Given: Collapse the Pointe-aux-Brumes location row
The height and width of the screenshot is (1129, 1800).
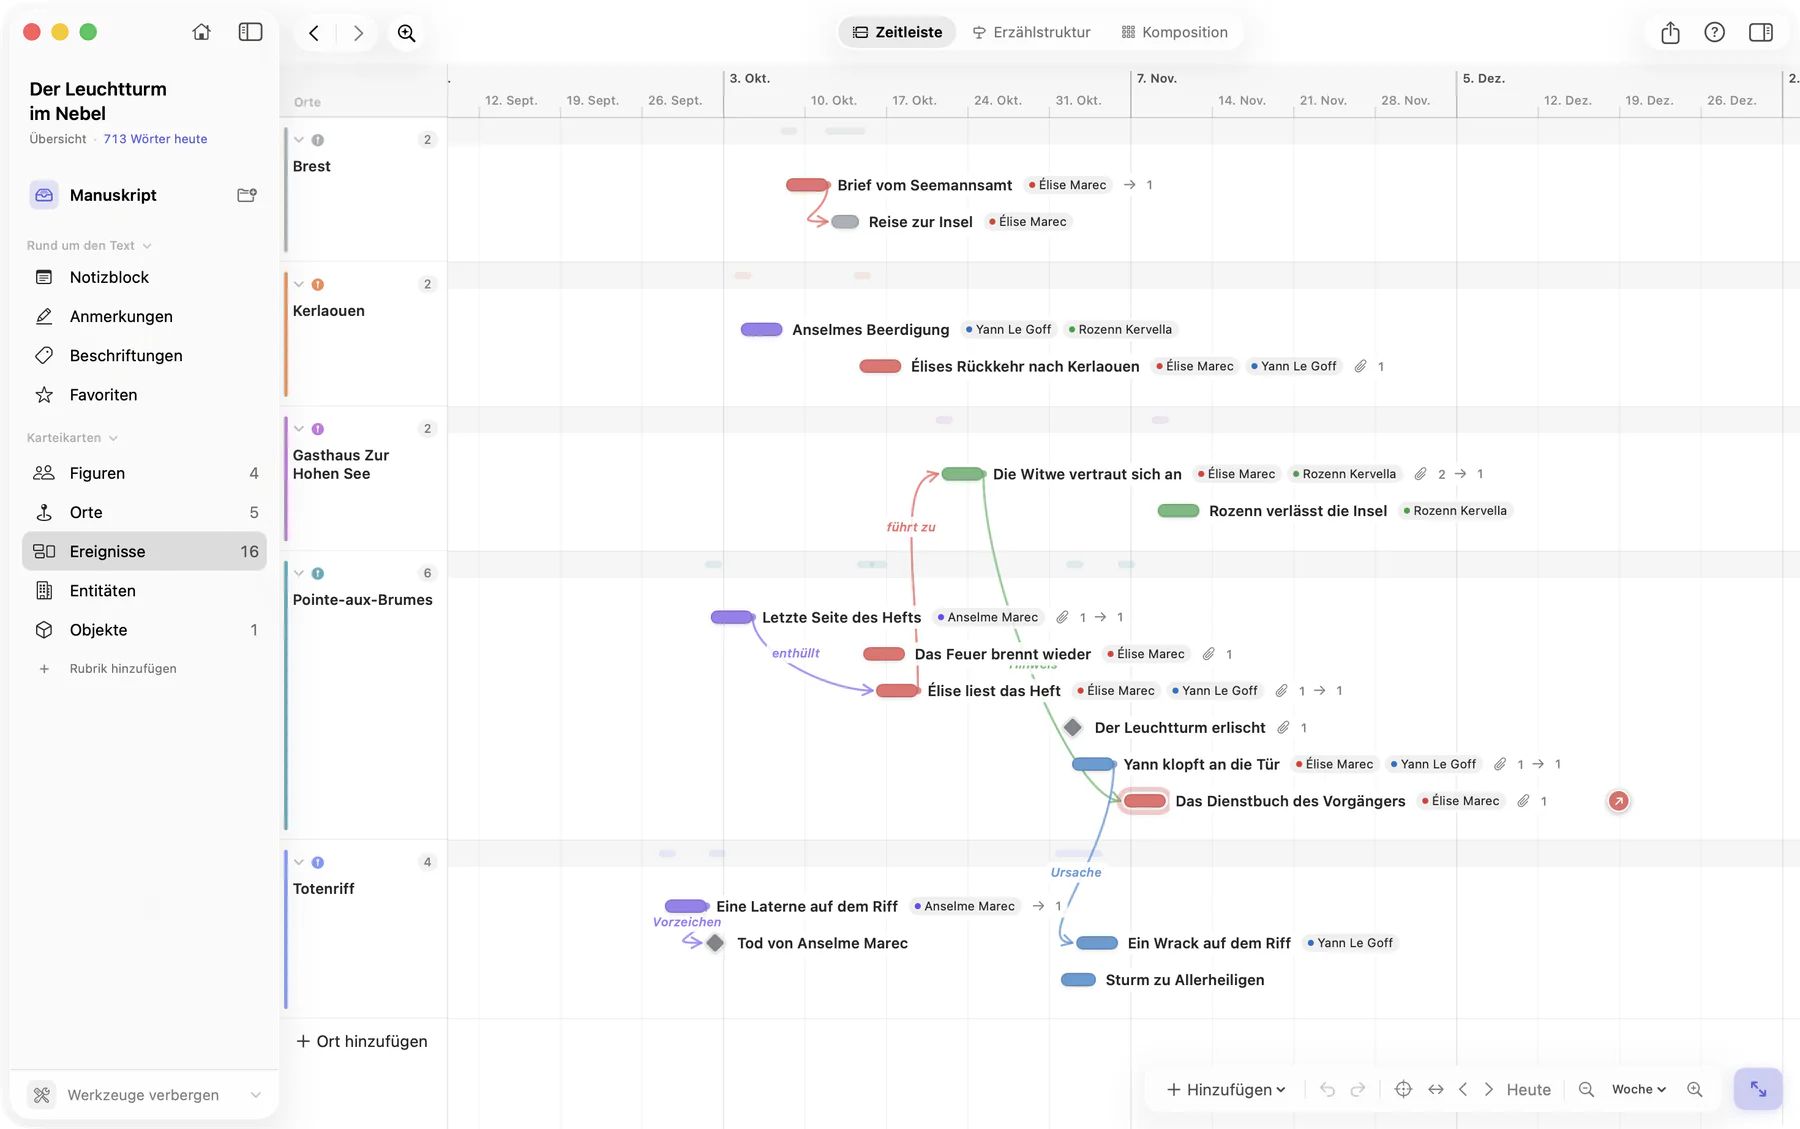Looking at the screenshot, I should pos(299,574).
